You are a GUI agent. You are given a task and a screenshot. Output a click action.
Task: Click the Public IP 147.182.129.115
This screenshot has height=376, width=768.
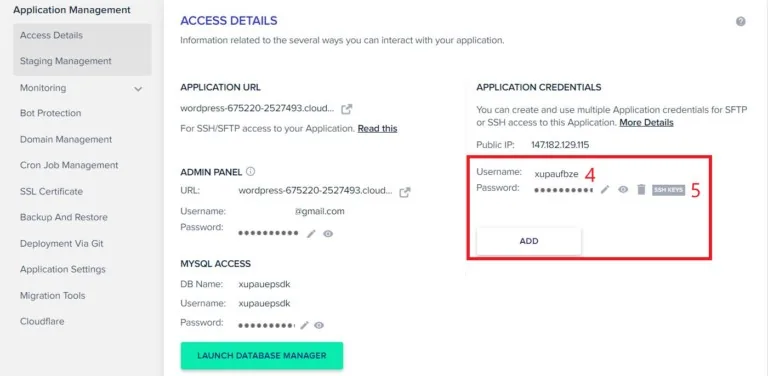point(560,145)
